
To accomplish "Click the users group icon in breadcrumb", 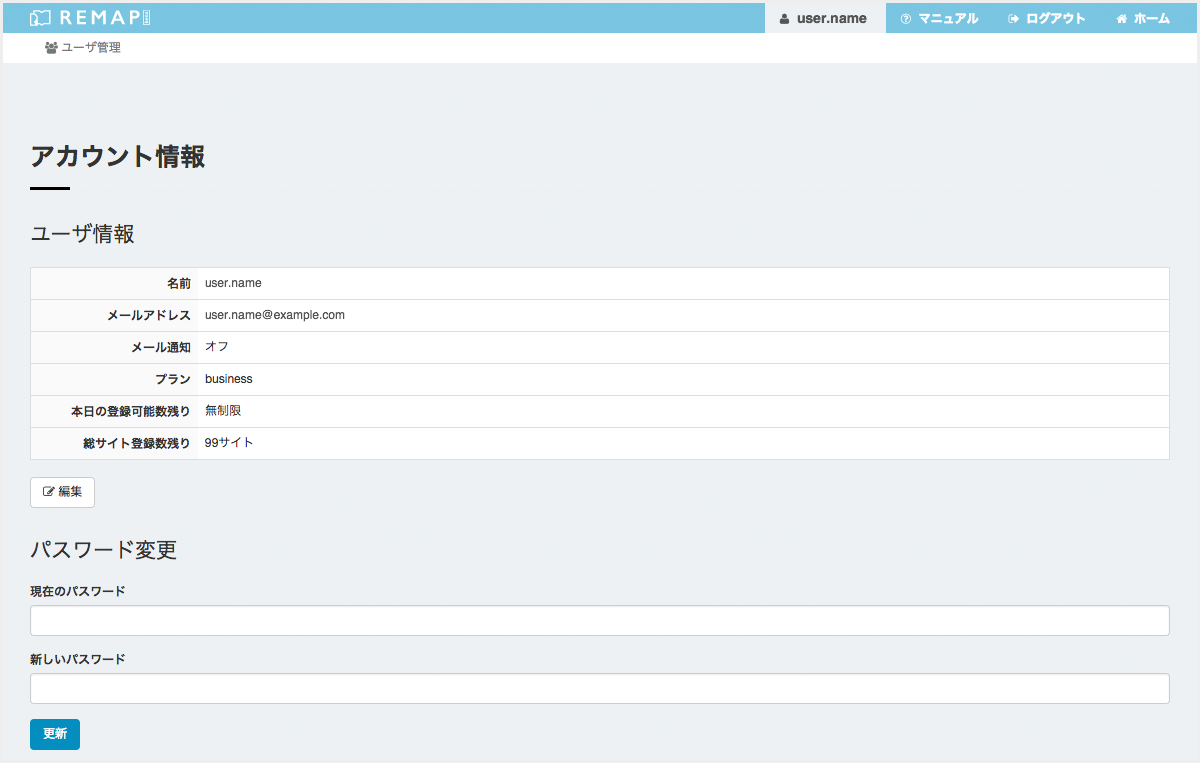I will (51, 47).
